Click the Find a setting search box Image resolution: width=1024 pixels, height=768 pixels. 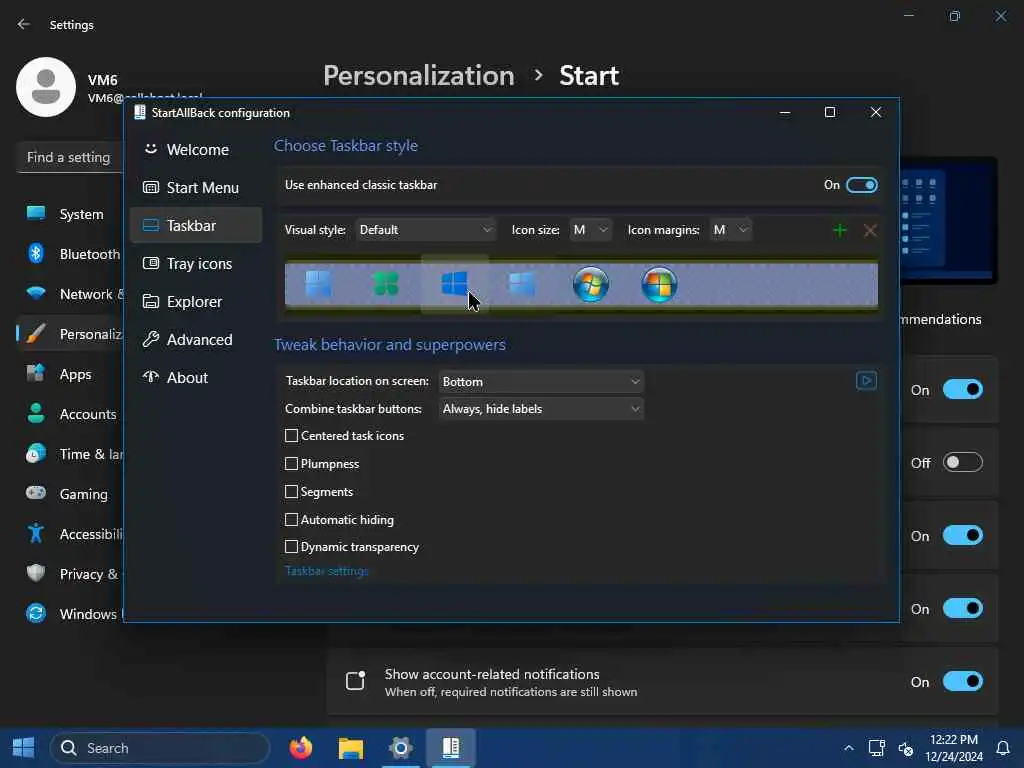70,157
